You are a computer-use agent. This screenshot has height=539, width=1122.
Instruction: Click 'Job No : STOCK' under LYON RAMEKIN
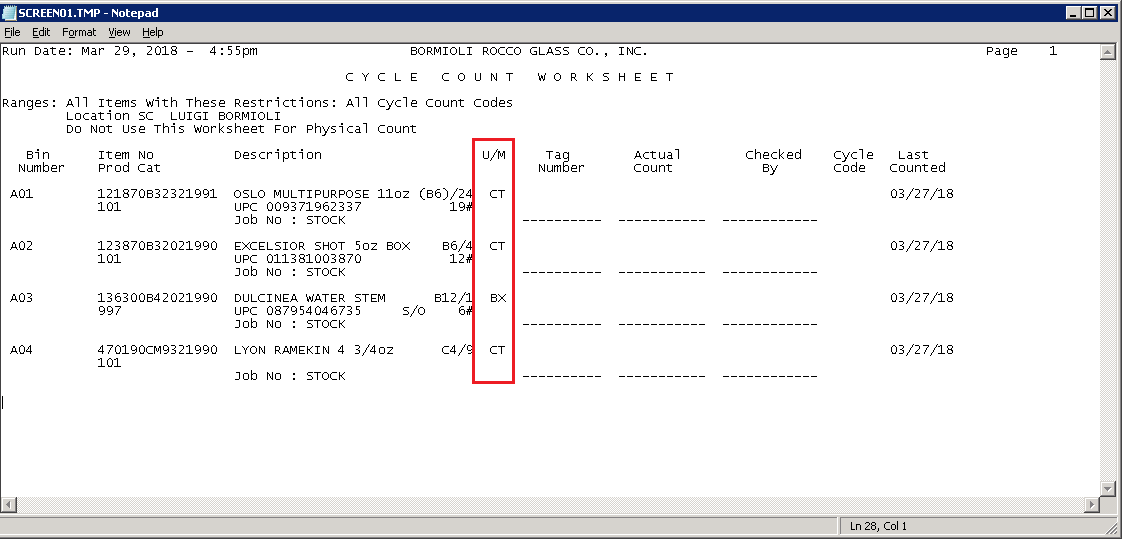290,376
